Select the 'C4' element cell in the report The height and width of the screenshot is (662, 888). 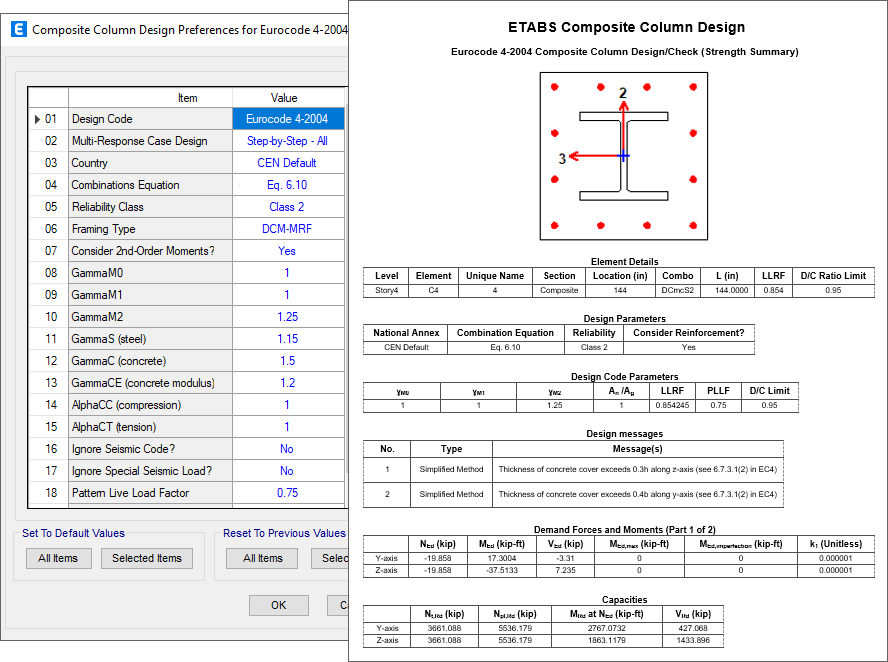(x=433, y=291)
